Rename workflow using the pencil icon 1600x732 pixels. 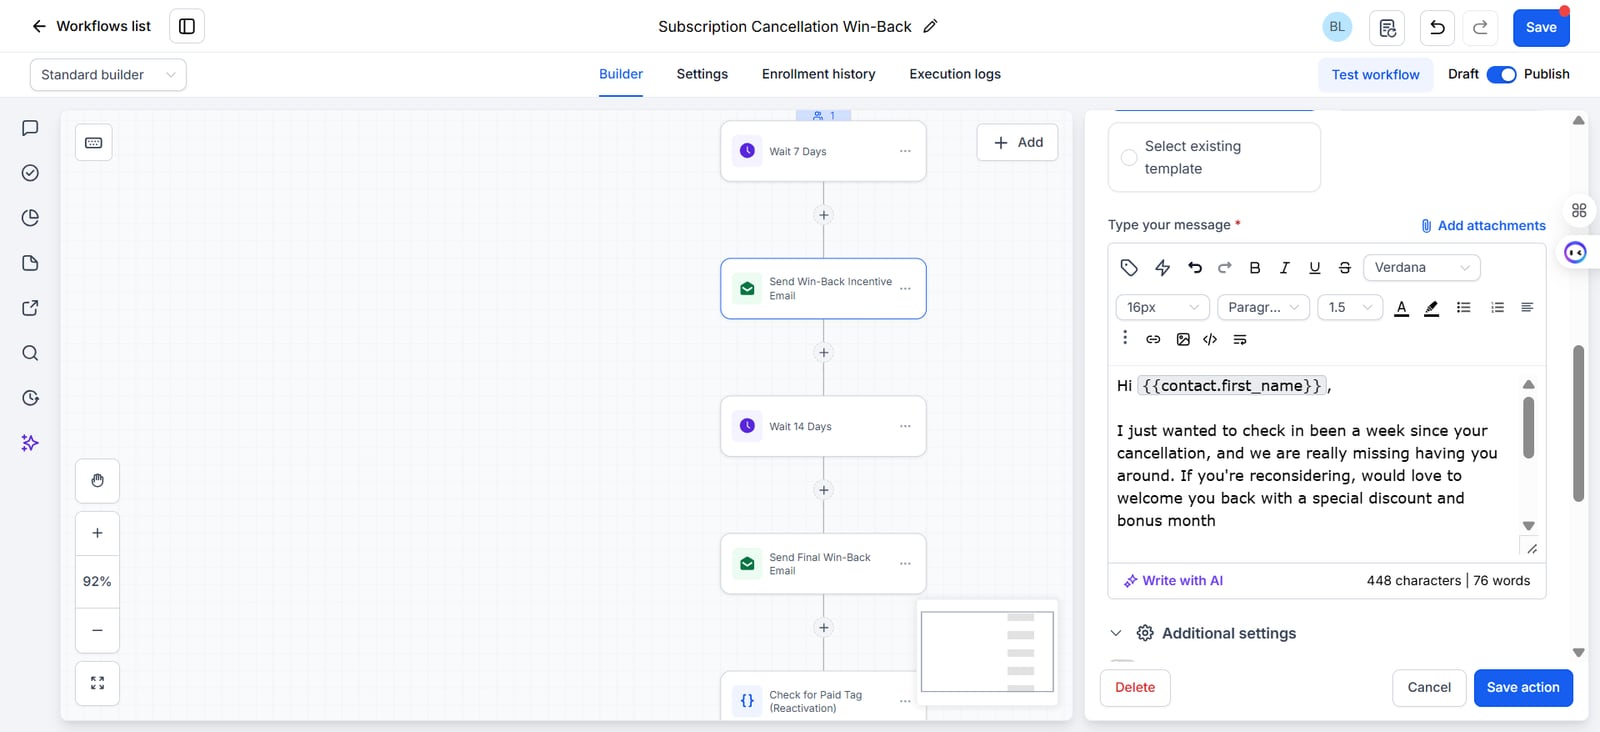pyautogui.click(x=930, y=27)
